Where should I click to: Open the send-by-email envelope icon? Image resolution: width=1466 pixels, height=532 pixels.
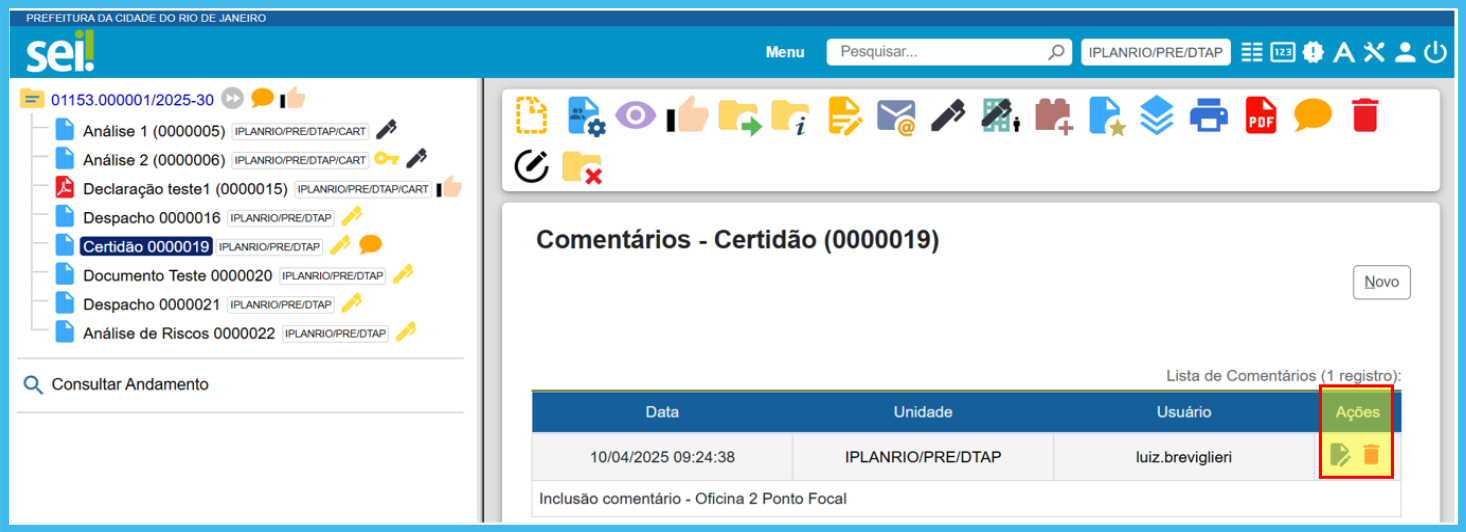896,116
